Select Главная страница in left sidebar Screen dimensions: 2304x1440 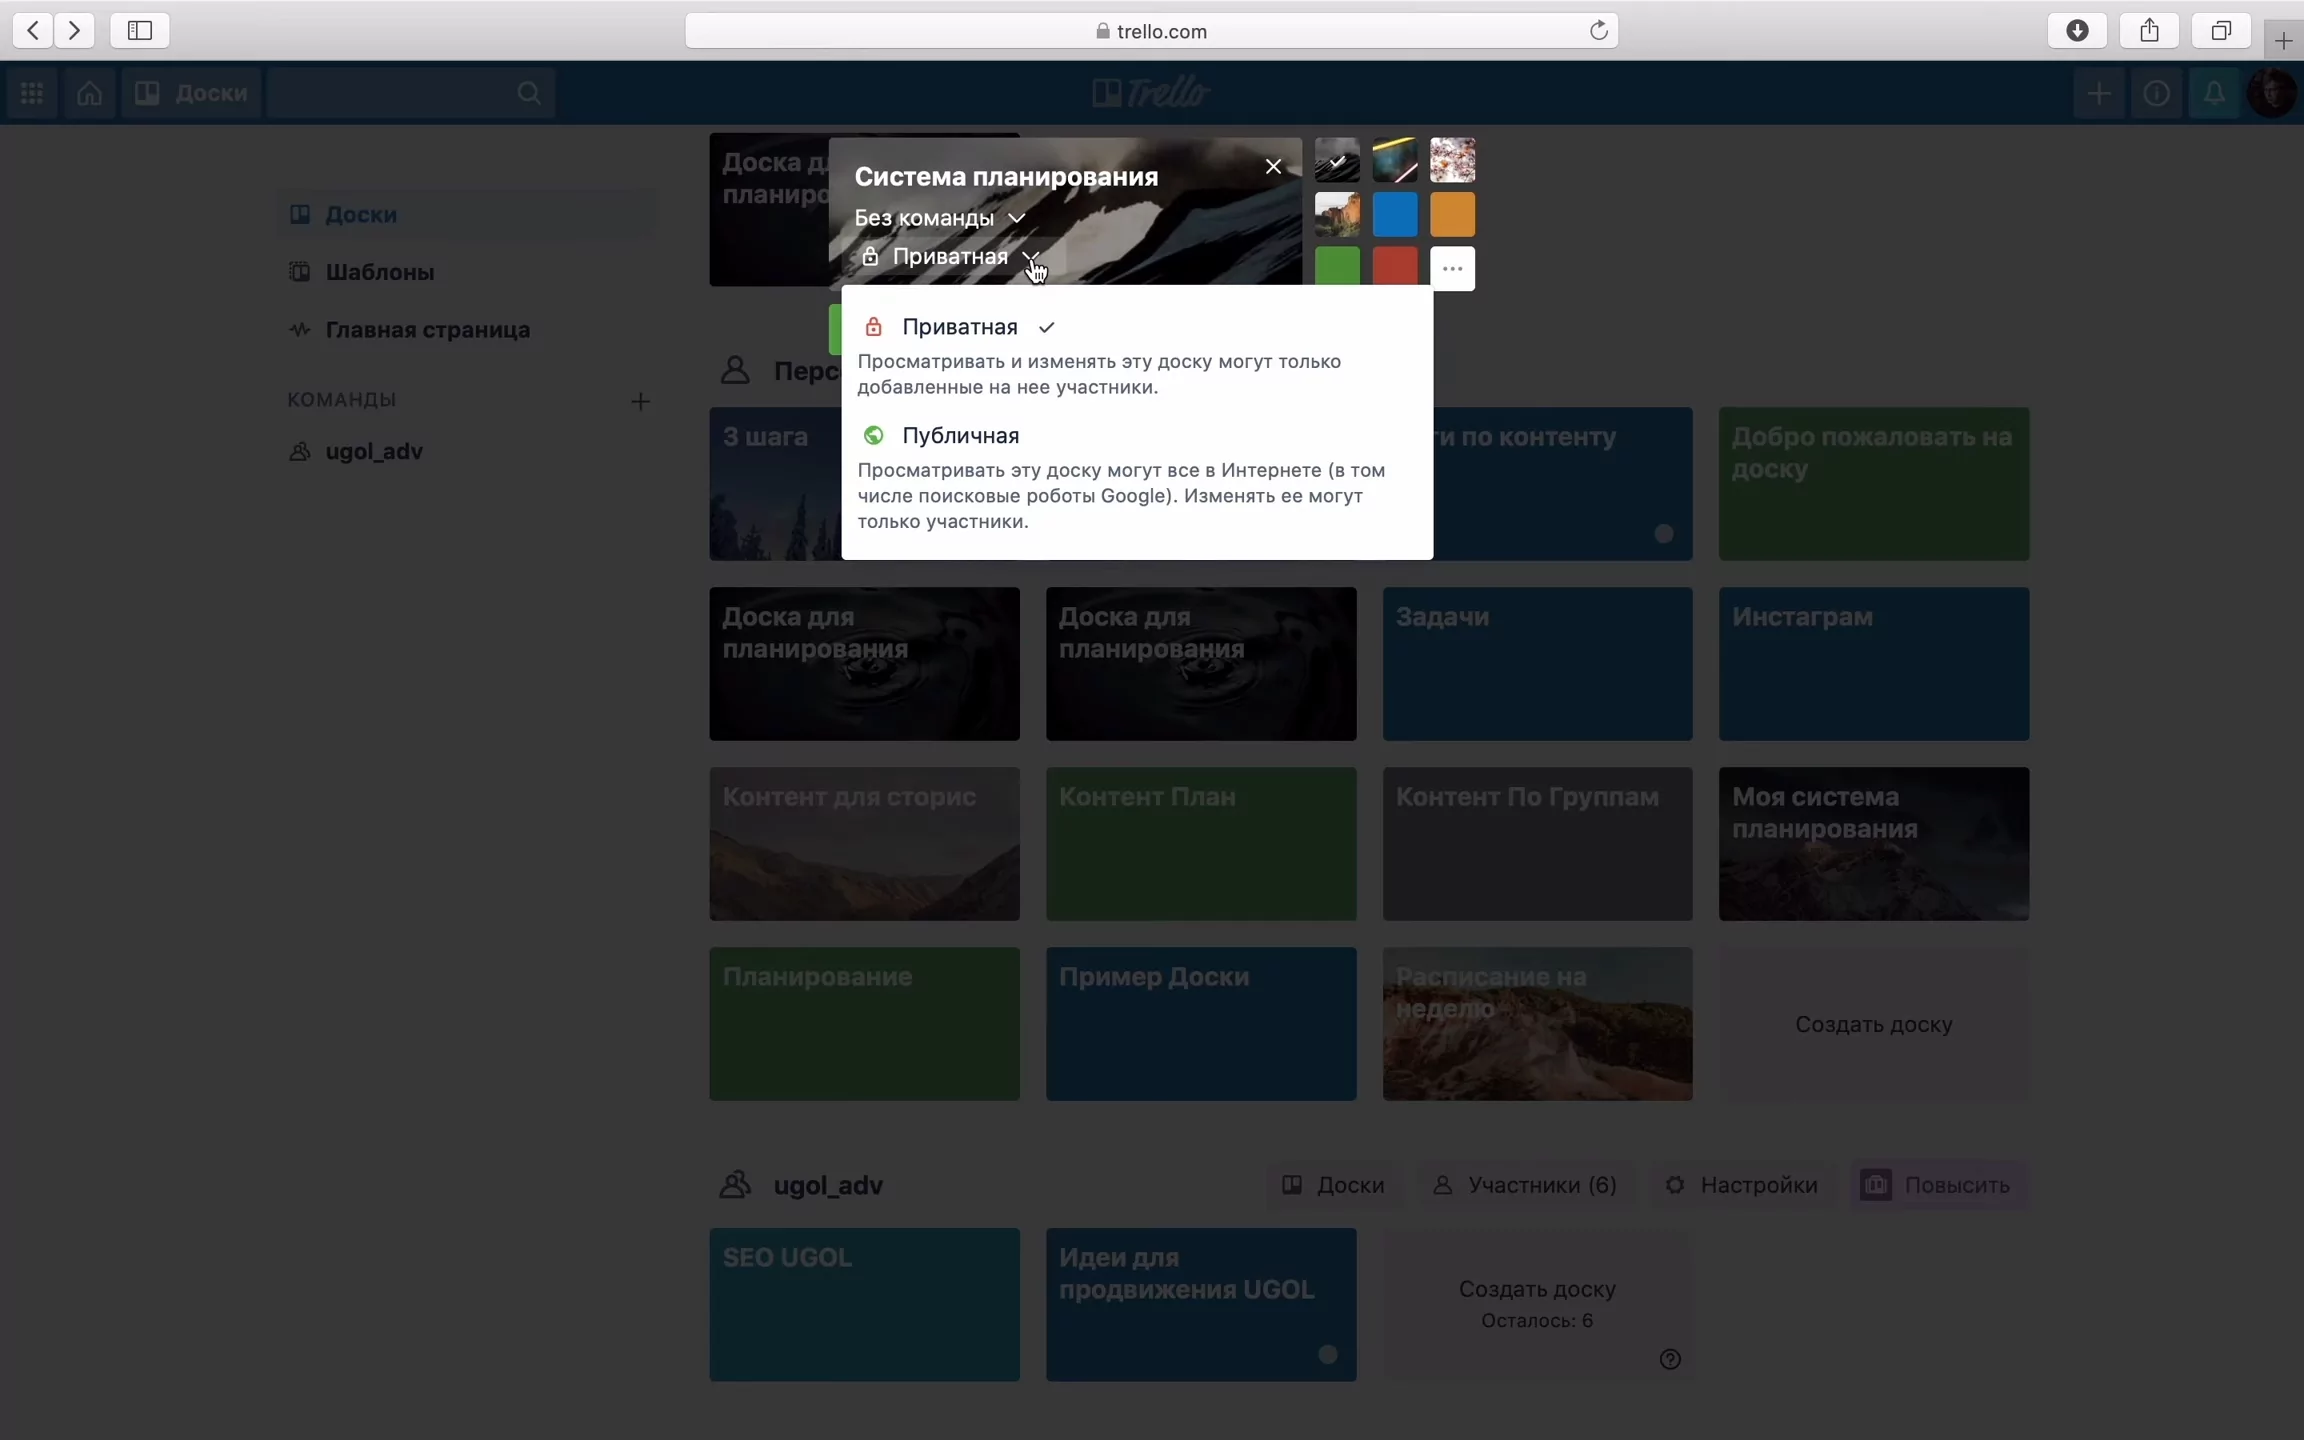467,330
